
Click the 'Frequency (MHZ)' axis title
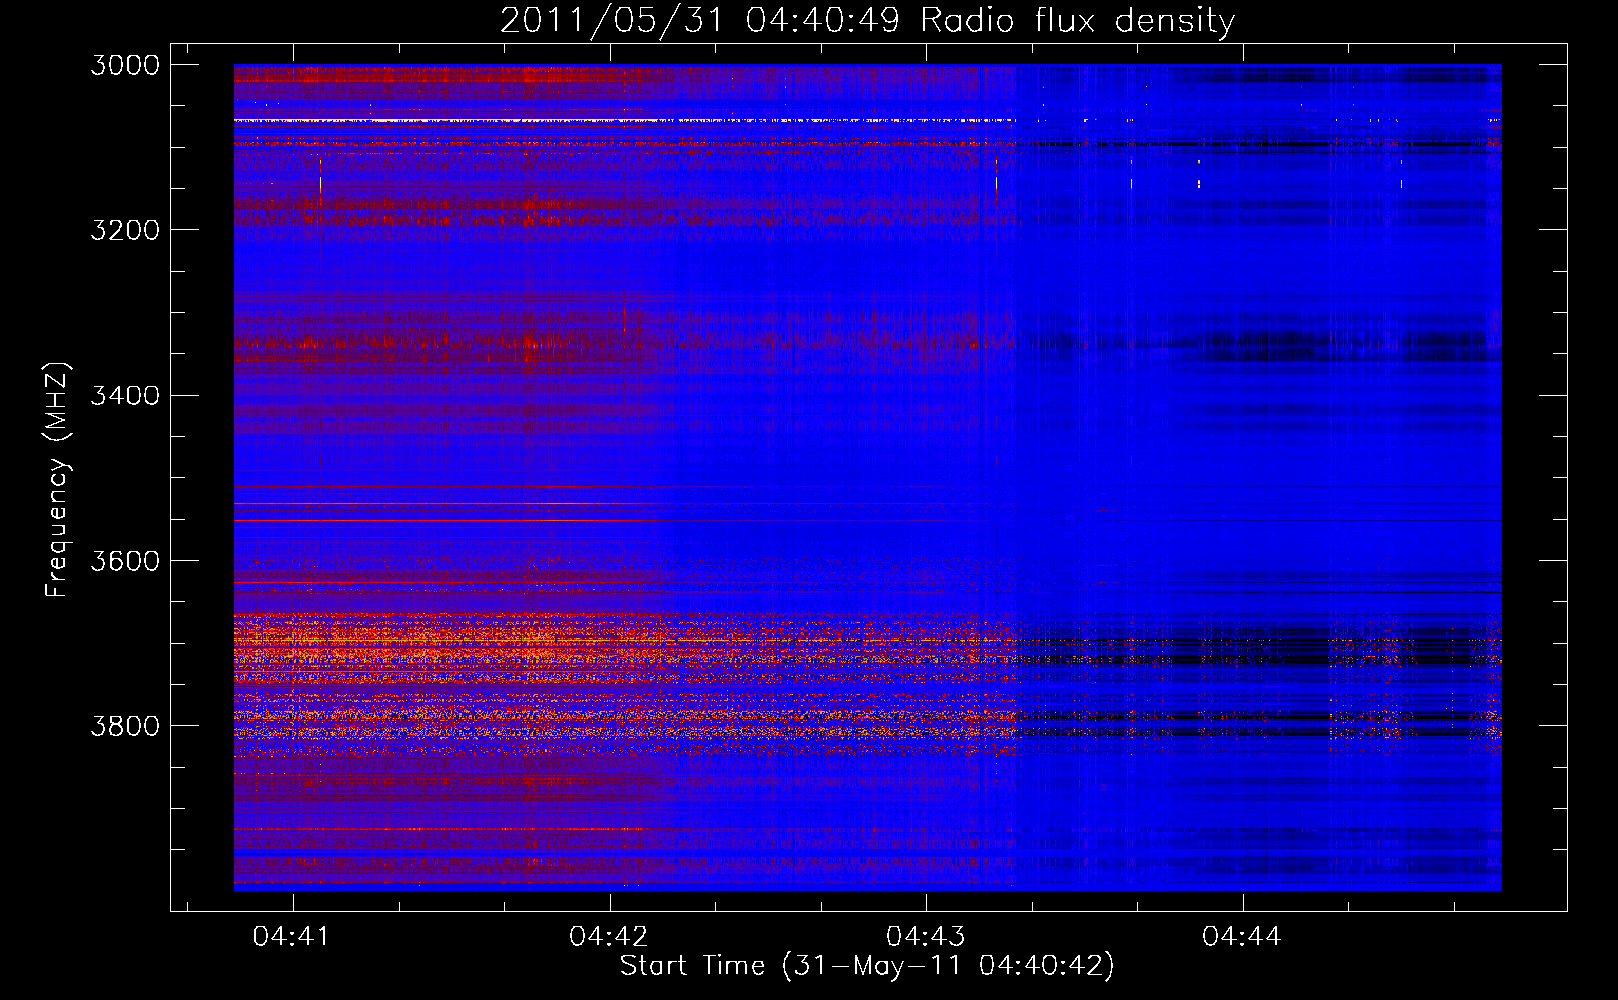click(58, 480)
